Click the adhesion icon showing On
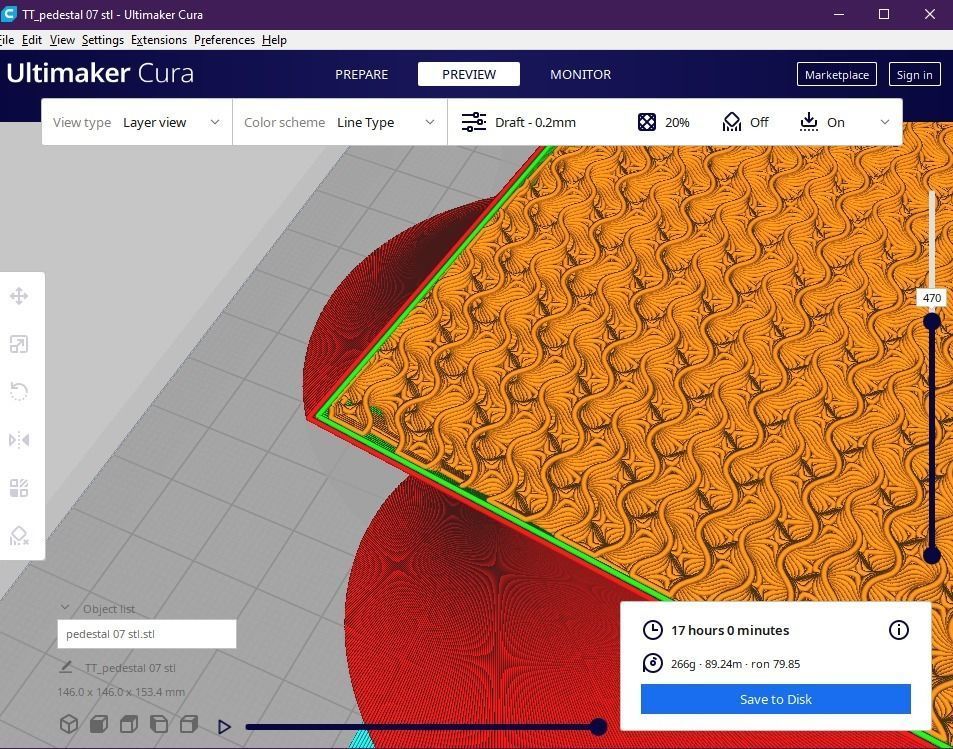Screen dimensions: 953x749 pos(808,122)
